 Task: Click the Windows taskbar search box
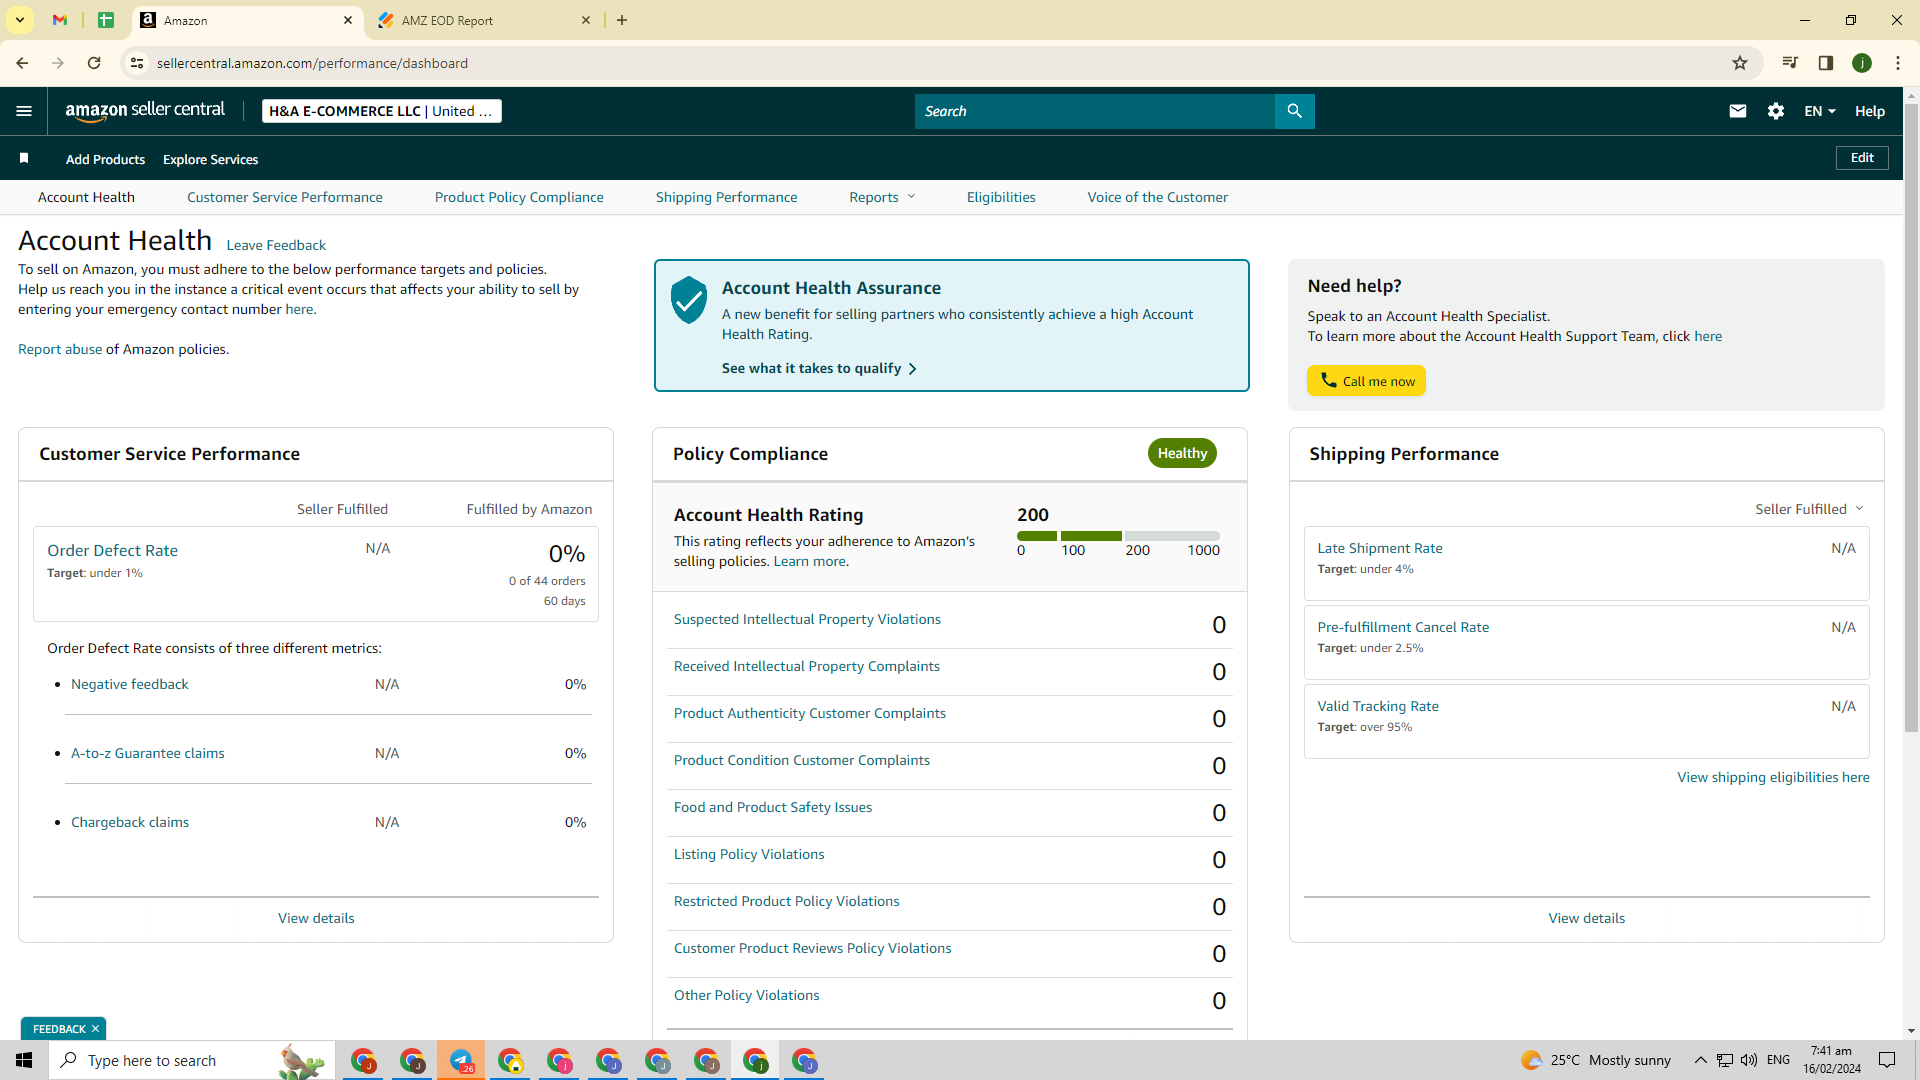click(192, 1060)
